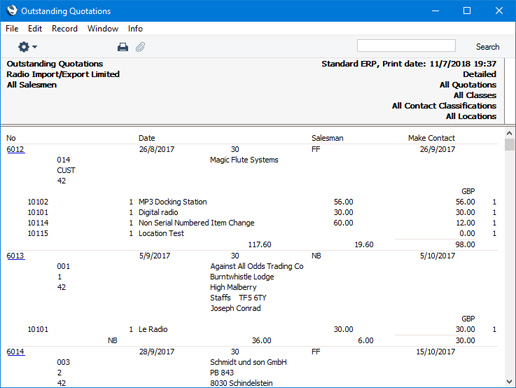Click Make Contact date 15/10/2017
This screenshot has width=516, height=388.
tap(435, 351)
